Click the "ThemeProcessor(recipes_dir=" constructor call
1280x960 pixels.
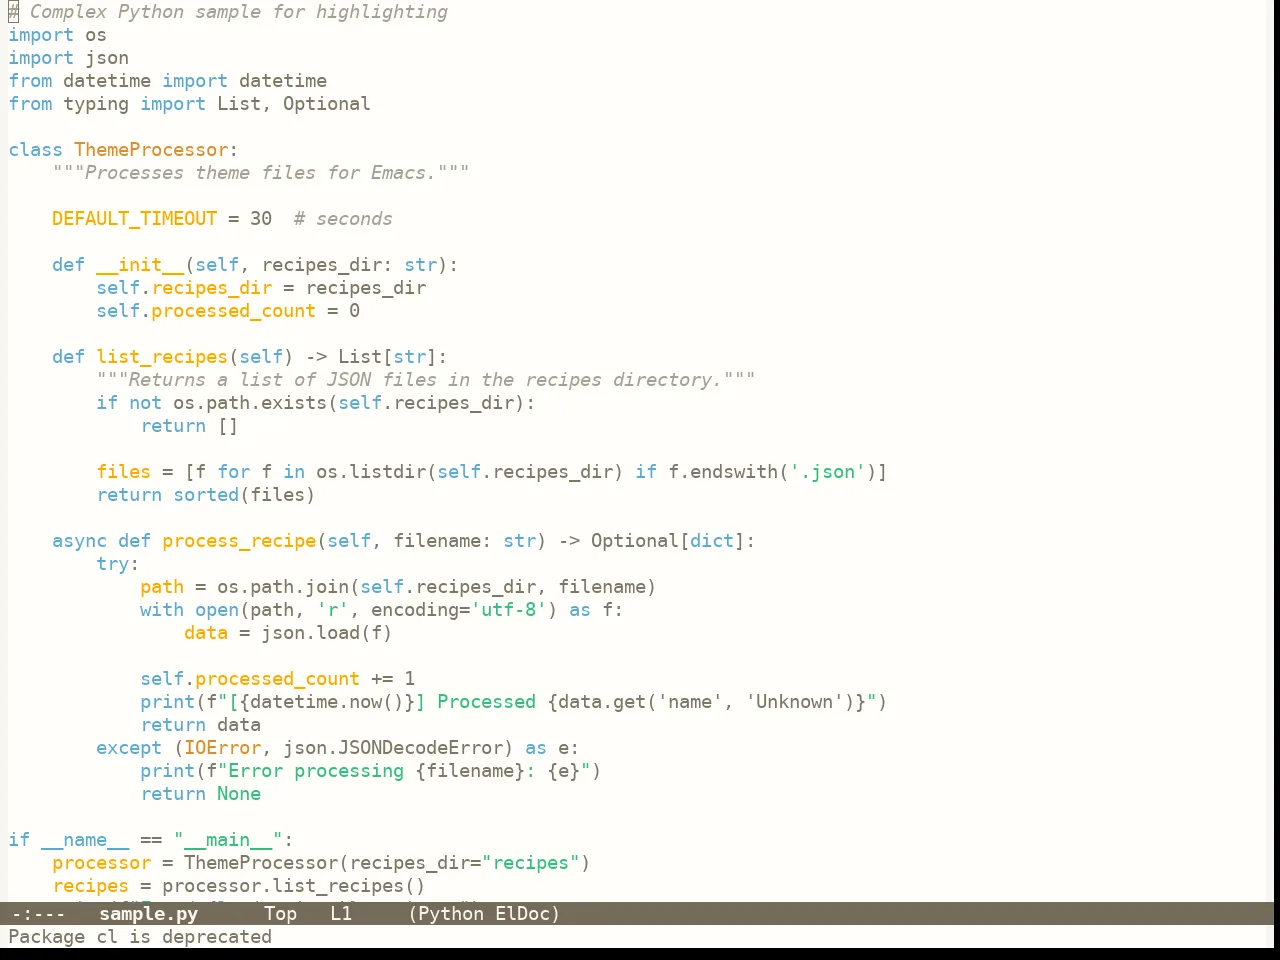333,863
